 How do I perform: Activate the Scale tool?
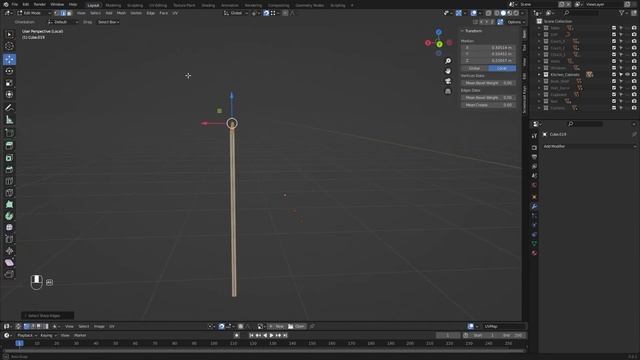(9, 83)
